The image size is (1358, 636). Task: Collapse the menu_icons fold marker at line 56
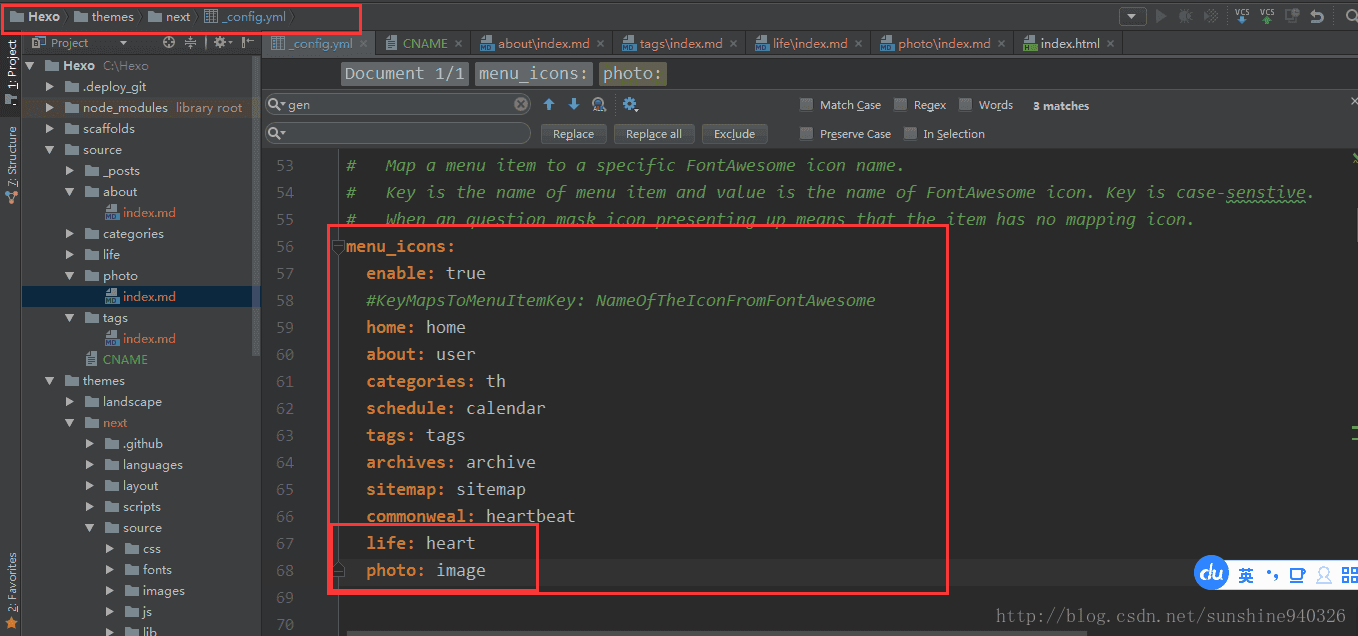pos(338,246)
